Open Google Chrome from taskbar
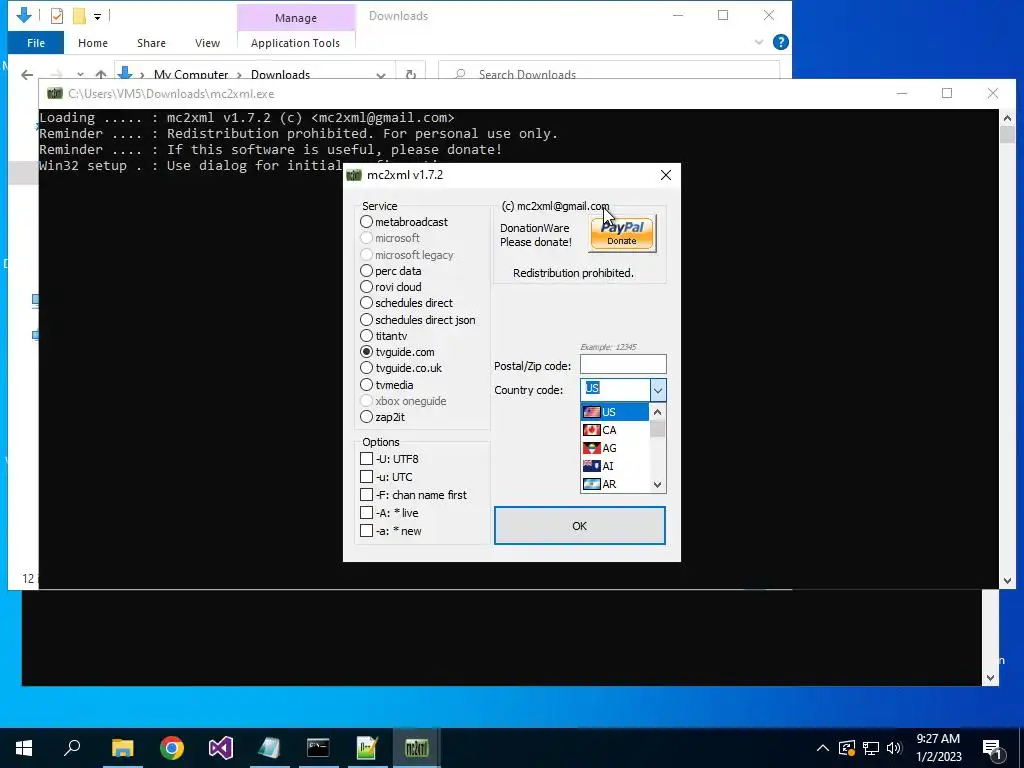This screenshot has height=768, width=1024. (172, 748)
